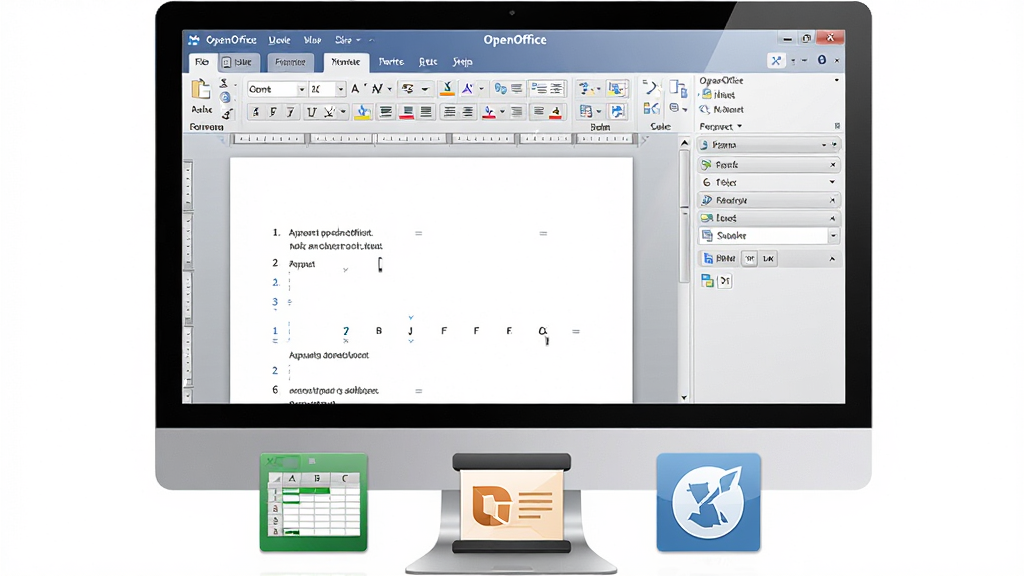The height and width of the screenshot is (576, 1024).
Task: Toggle strikethrough 'X' button
Action: 330,112
